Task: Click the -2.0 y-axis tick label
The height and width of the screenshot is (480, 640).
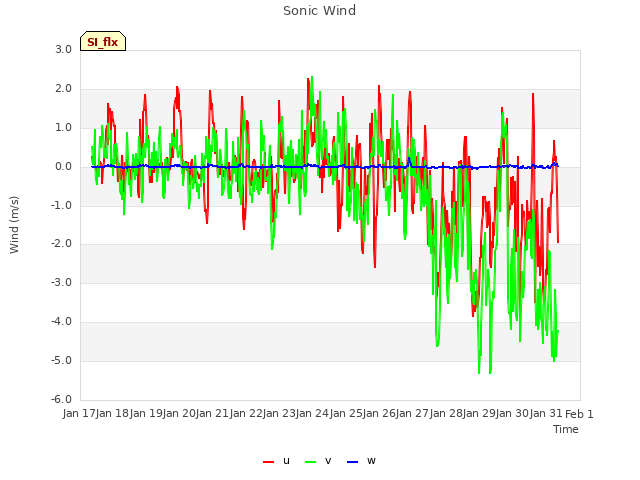Action: point(62,244)
